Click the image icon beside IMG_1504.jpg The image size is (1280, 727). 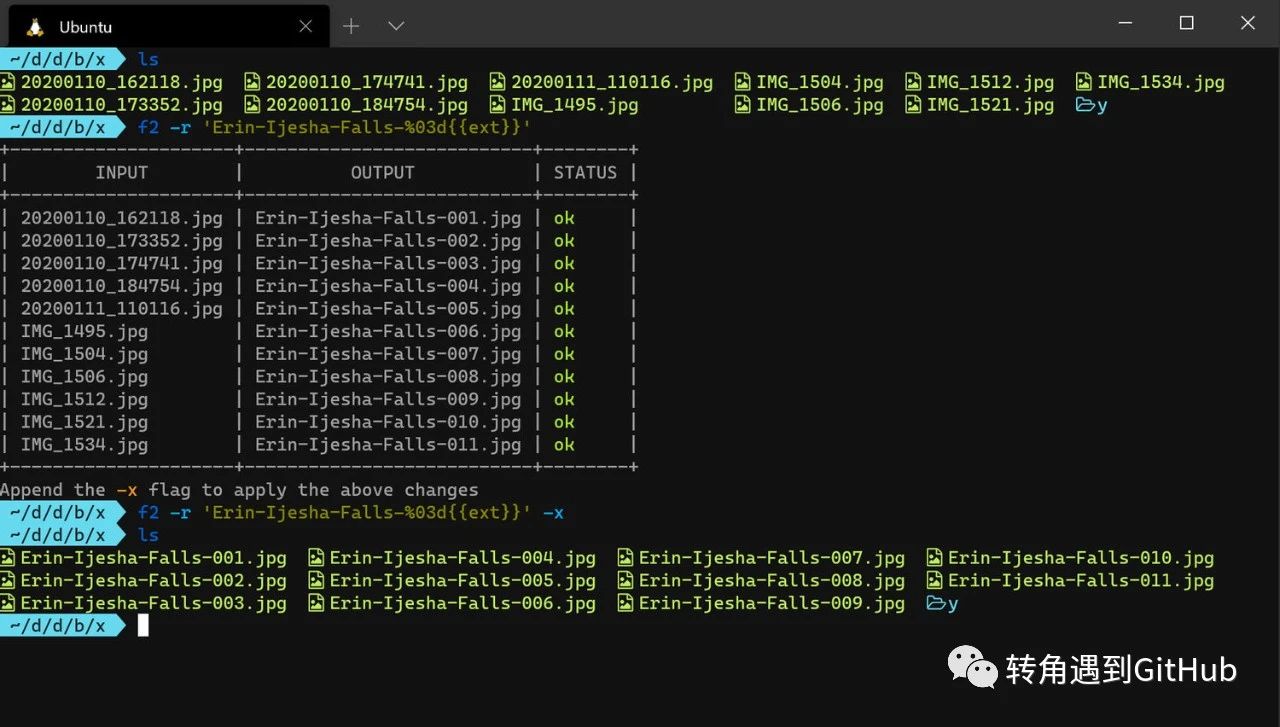(x=743, y=82)
